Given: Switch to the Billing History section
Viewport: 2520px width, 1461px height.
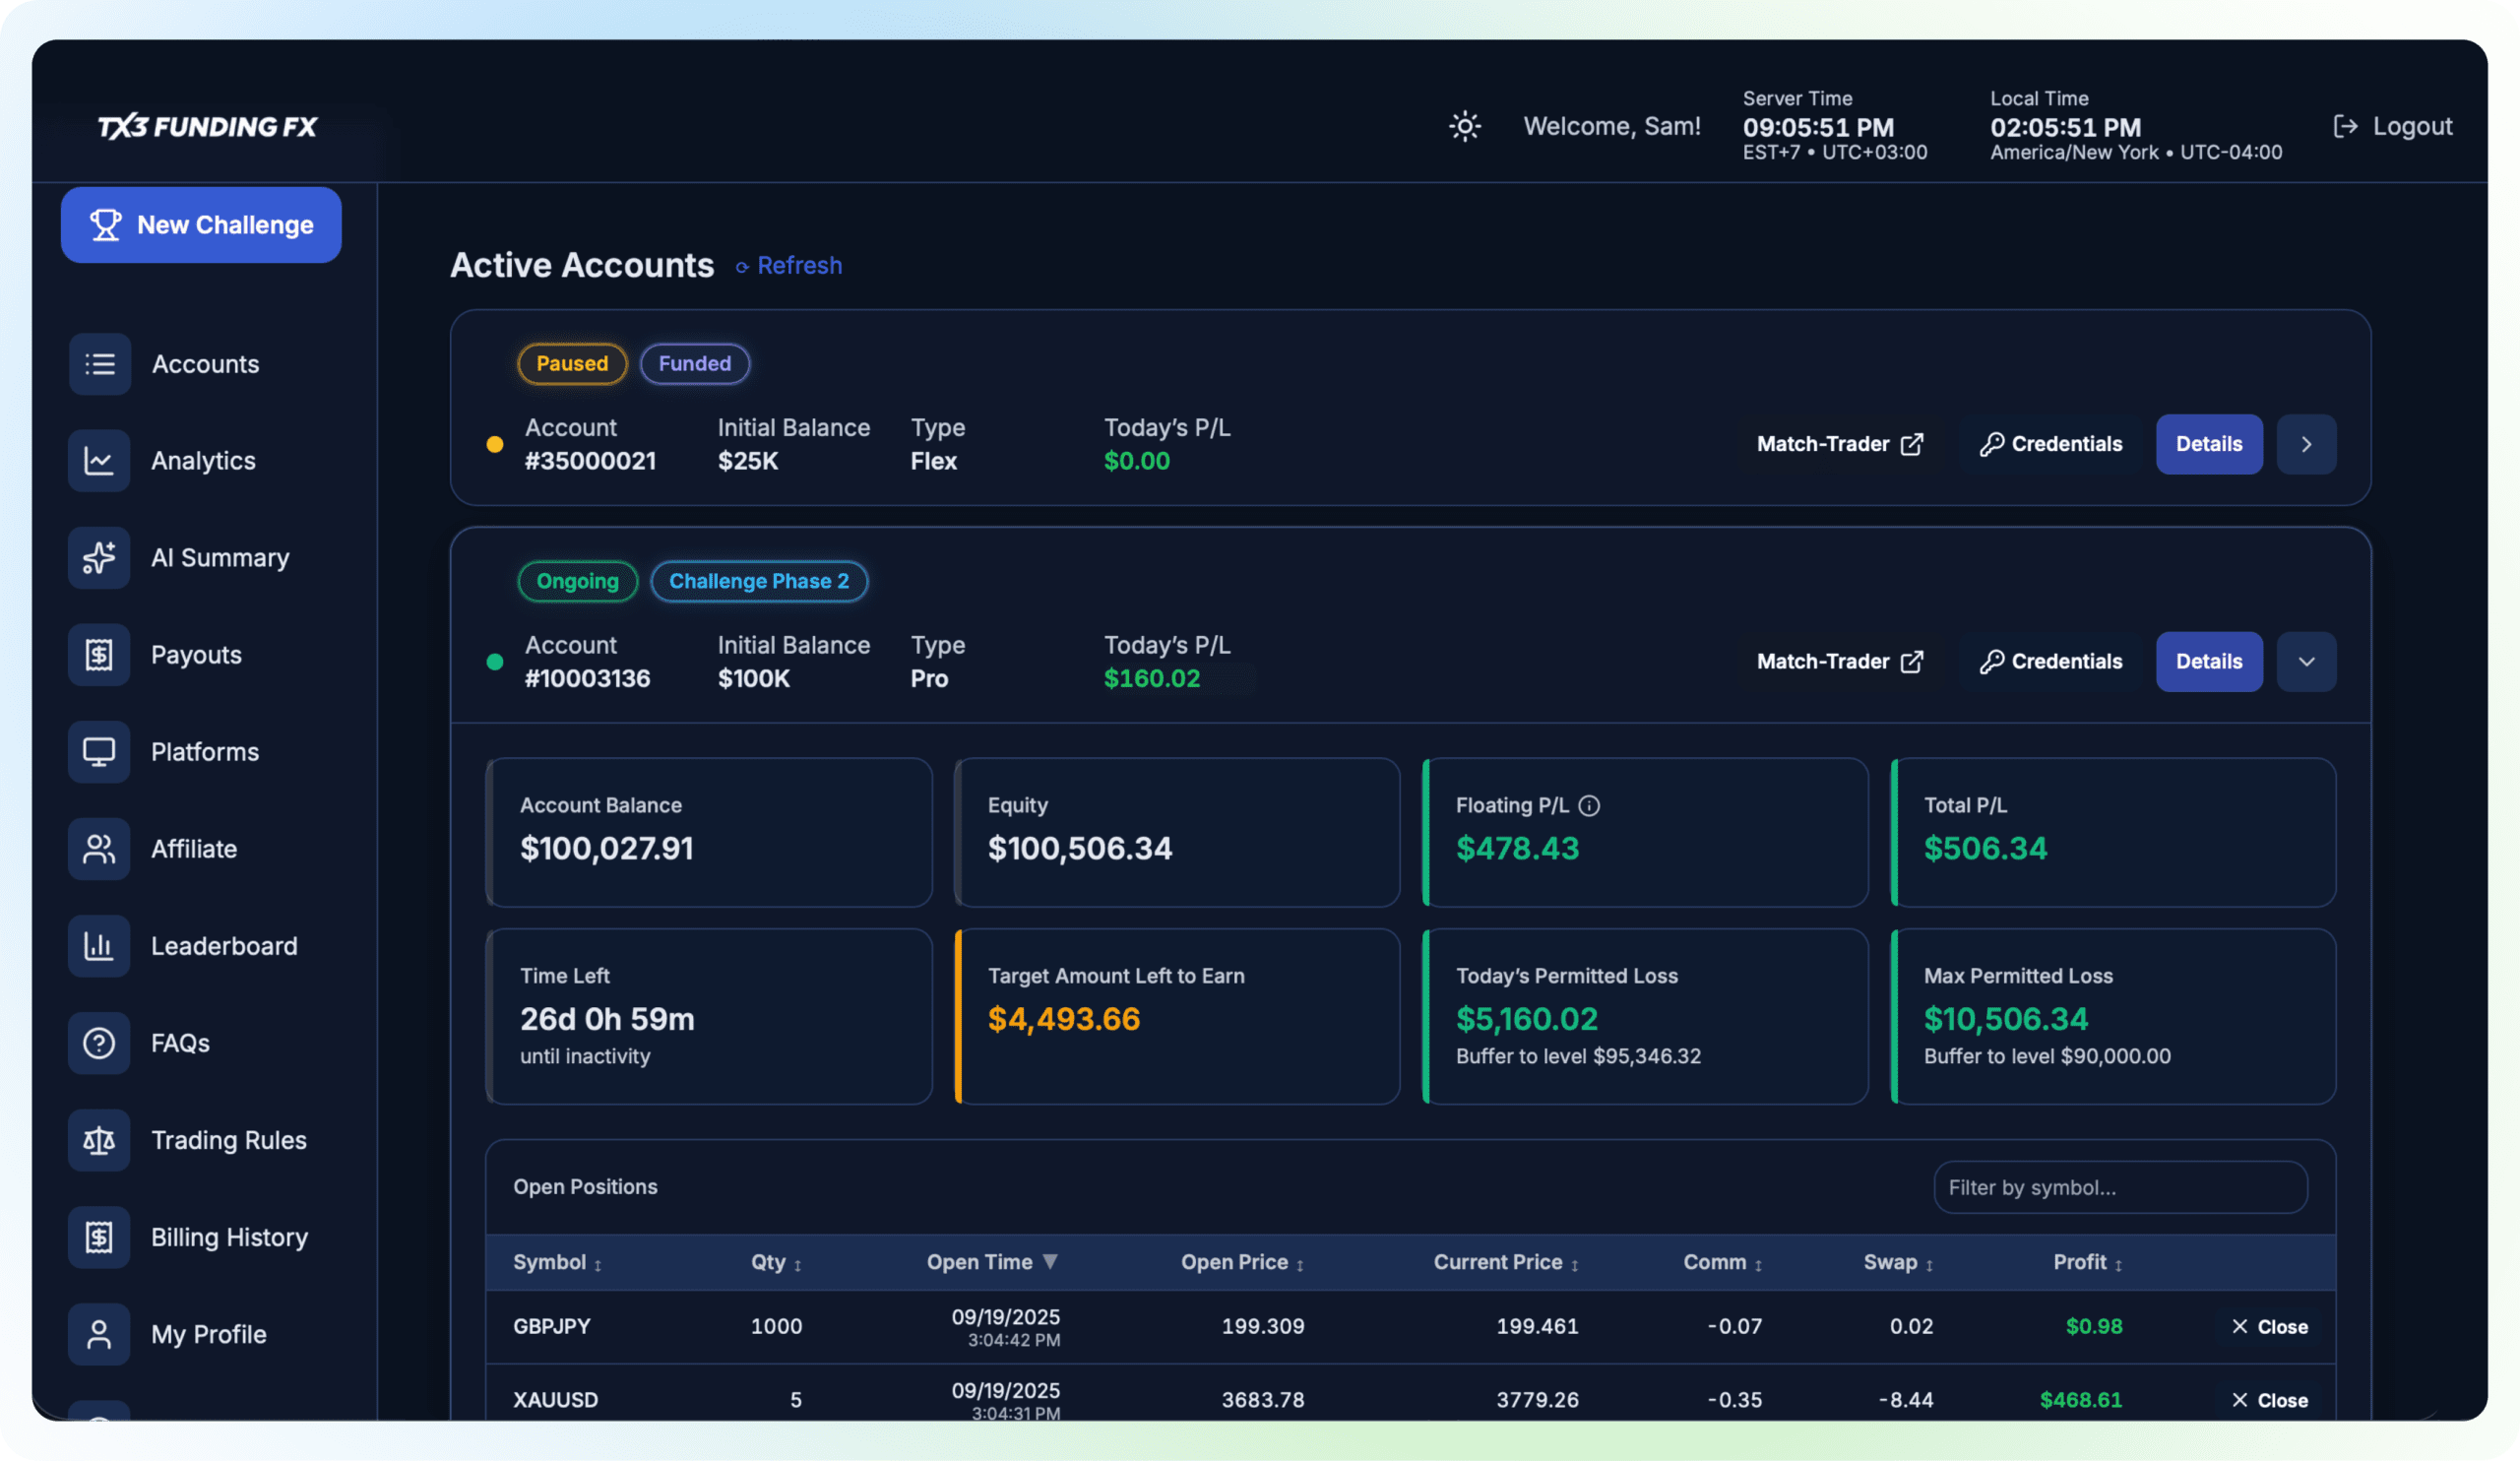Looking at the screenshot, I should pos(229,1237).
